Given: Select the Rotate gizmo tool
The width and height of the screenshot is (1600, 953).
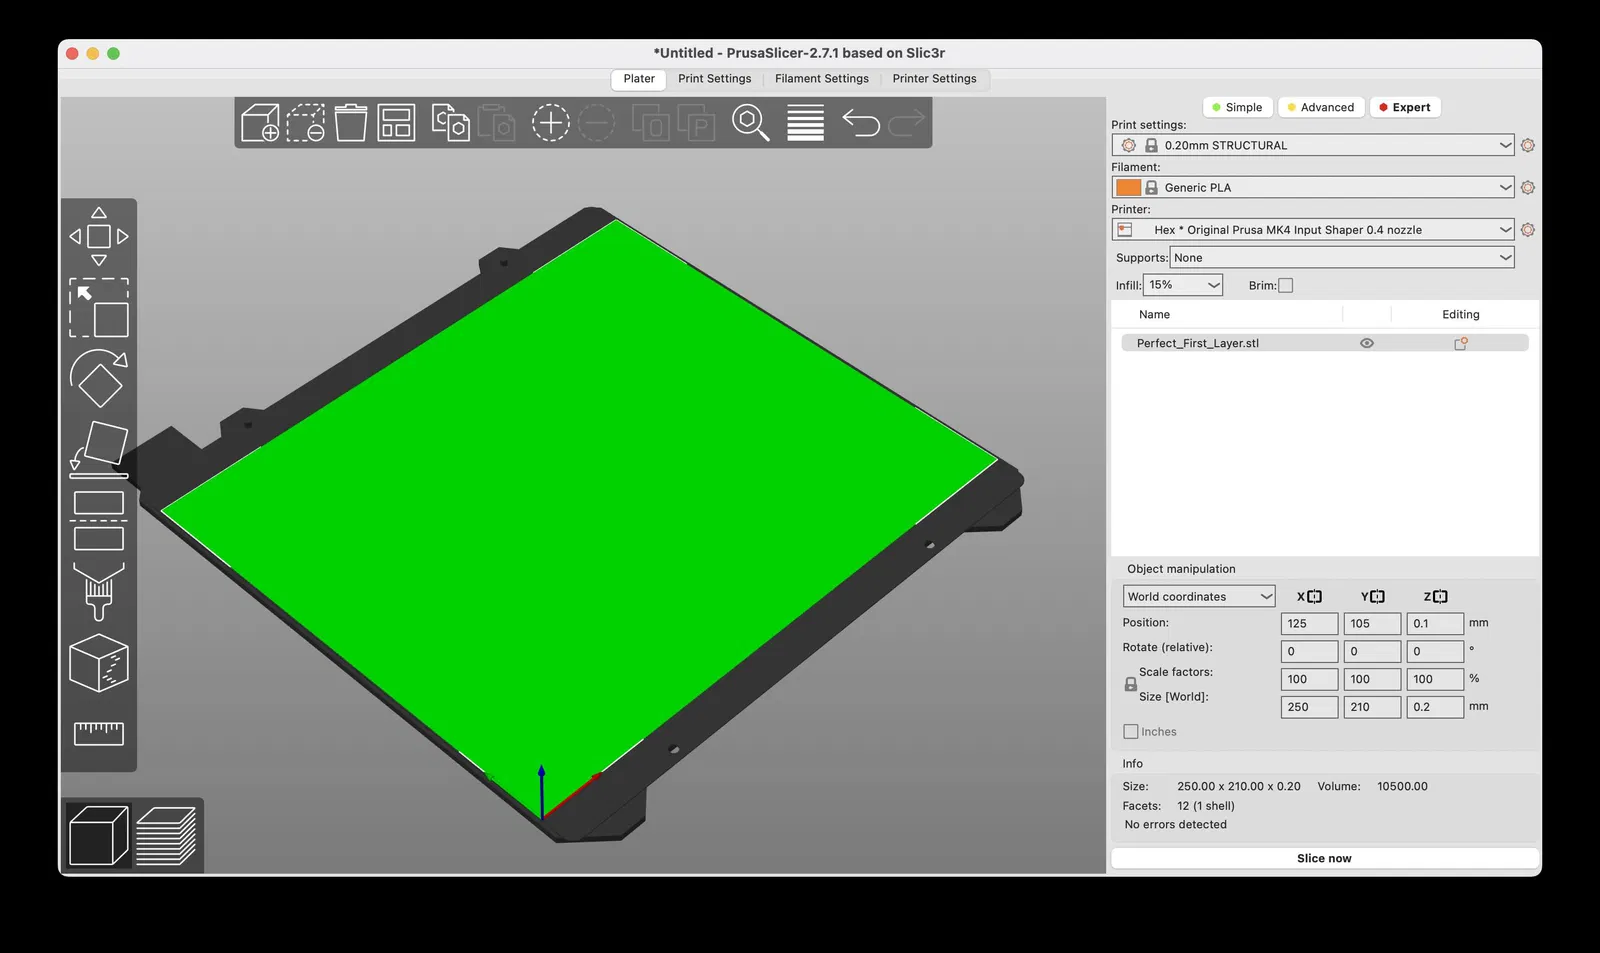Looking at the screenshot, I should tap(99, 378).
